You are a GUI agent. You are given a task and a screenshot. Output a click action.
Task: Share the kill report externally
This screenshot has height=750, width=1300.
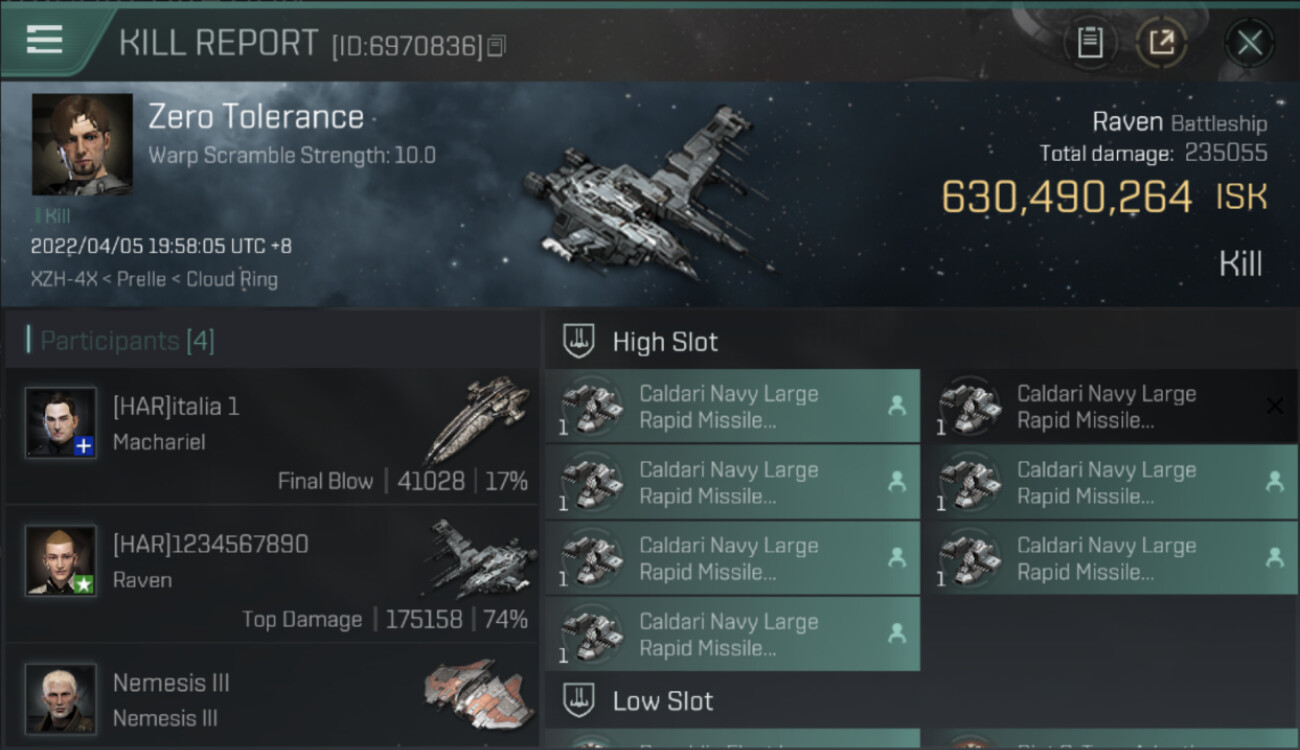tap(1161, 42)
